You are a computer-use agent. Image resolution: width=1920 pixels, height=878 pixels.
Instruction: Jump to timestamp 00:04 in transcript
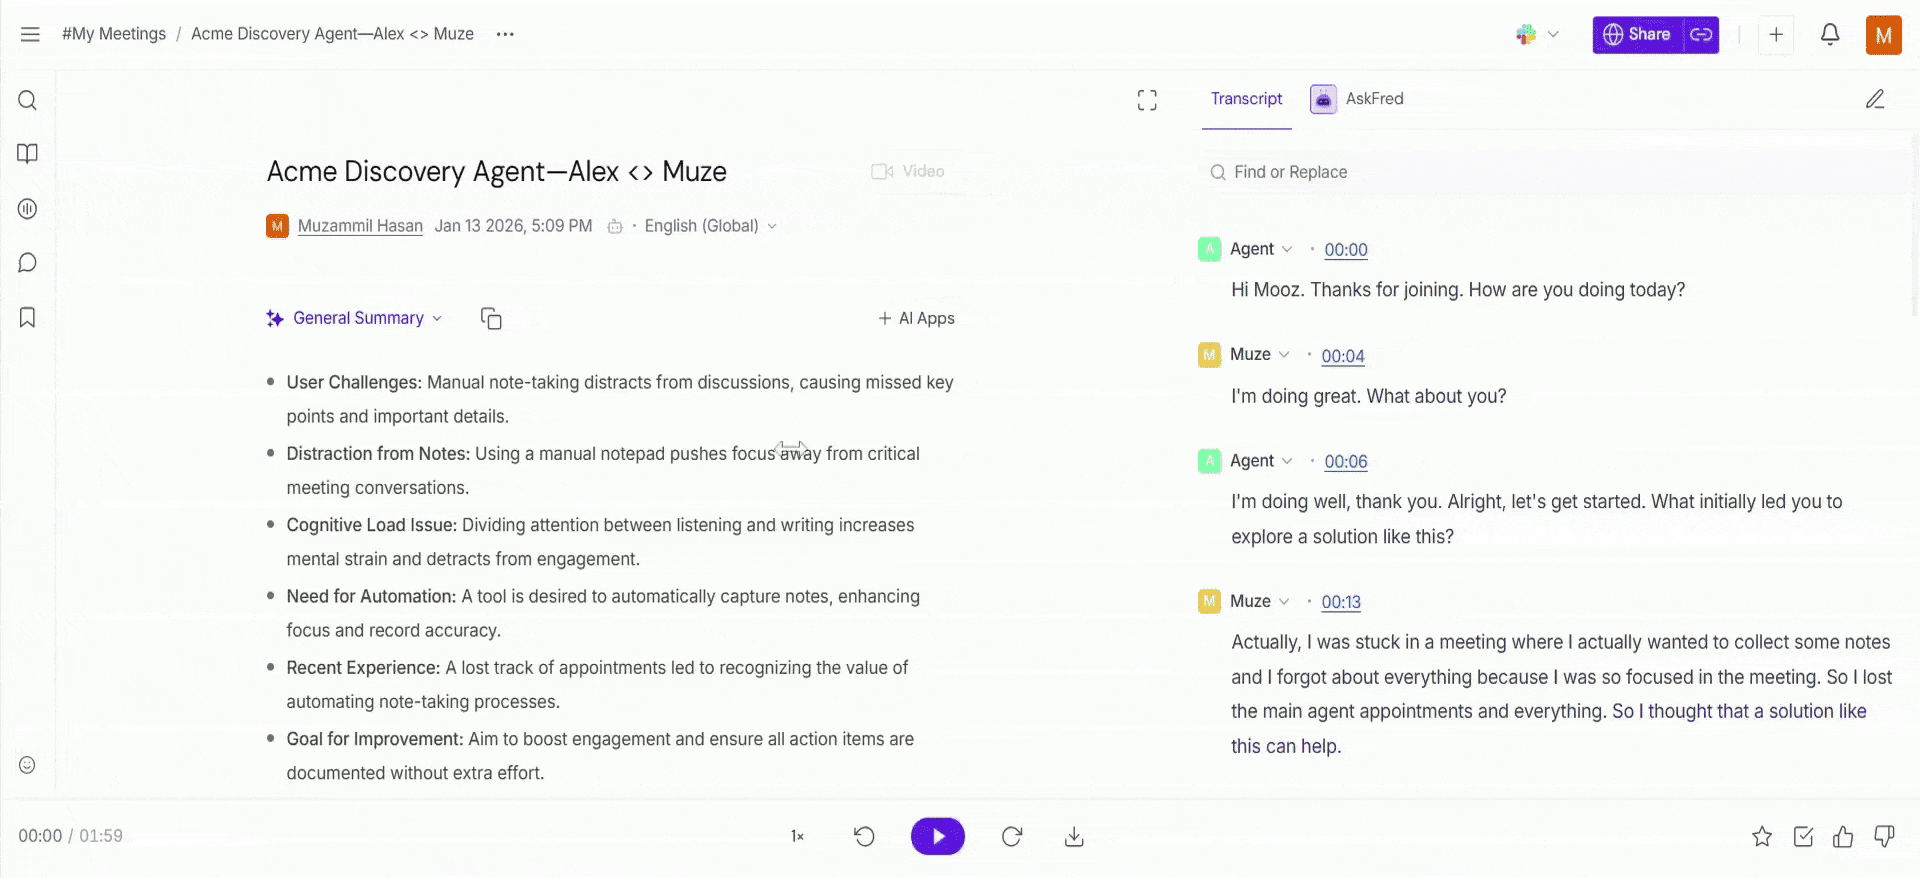[x=1343, y=356]
